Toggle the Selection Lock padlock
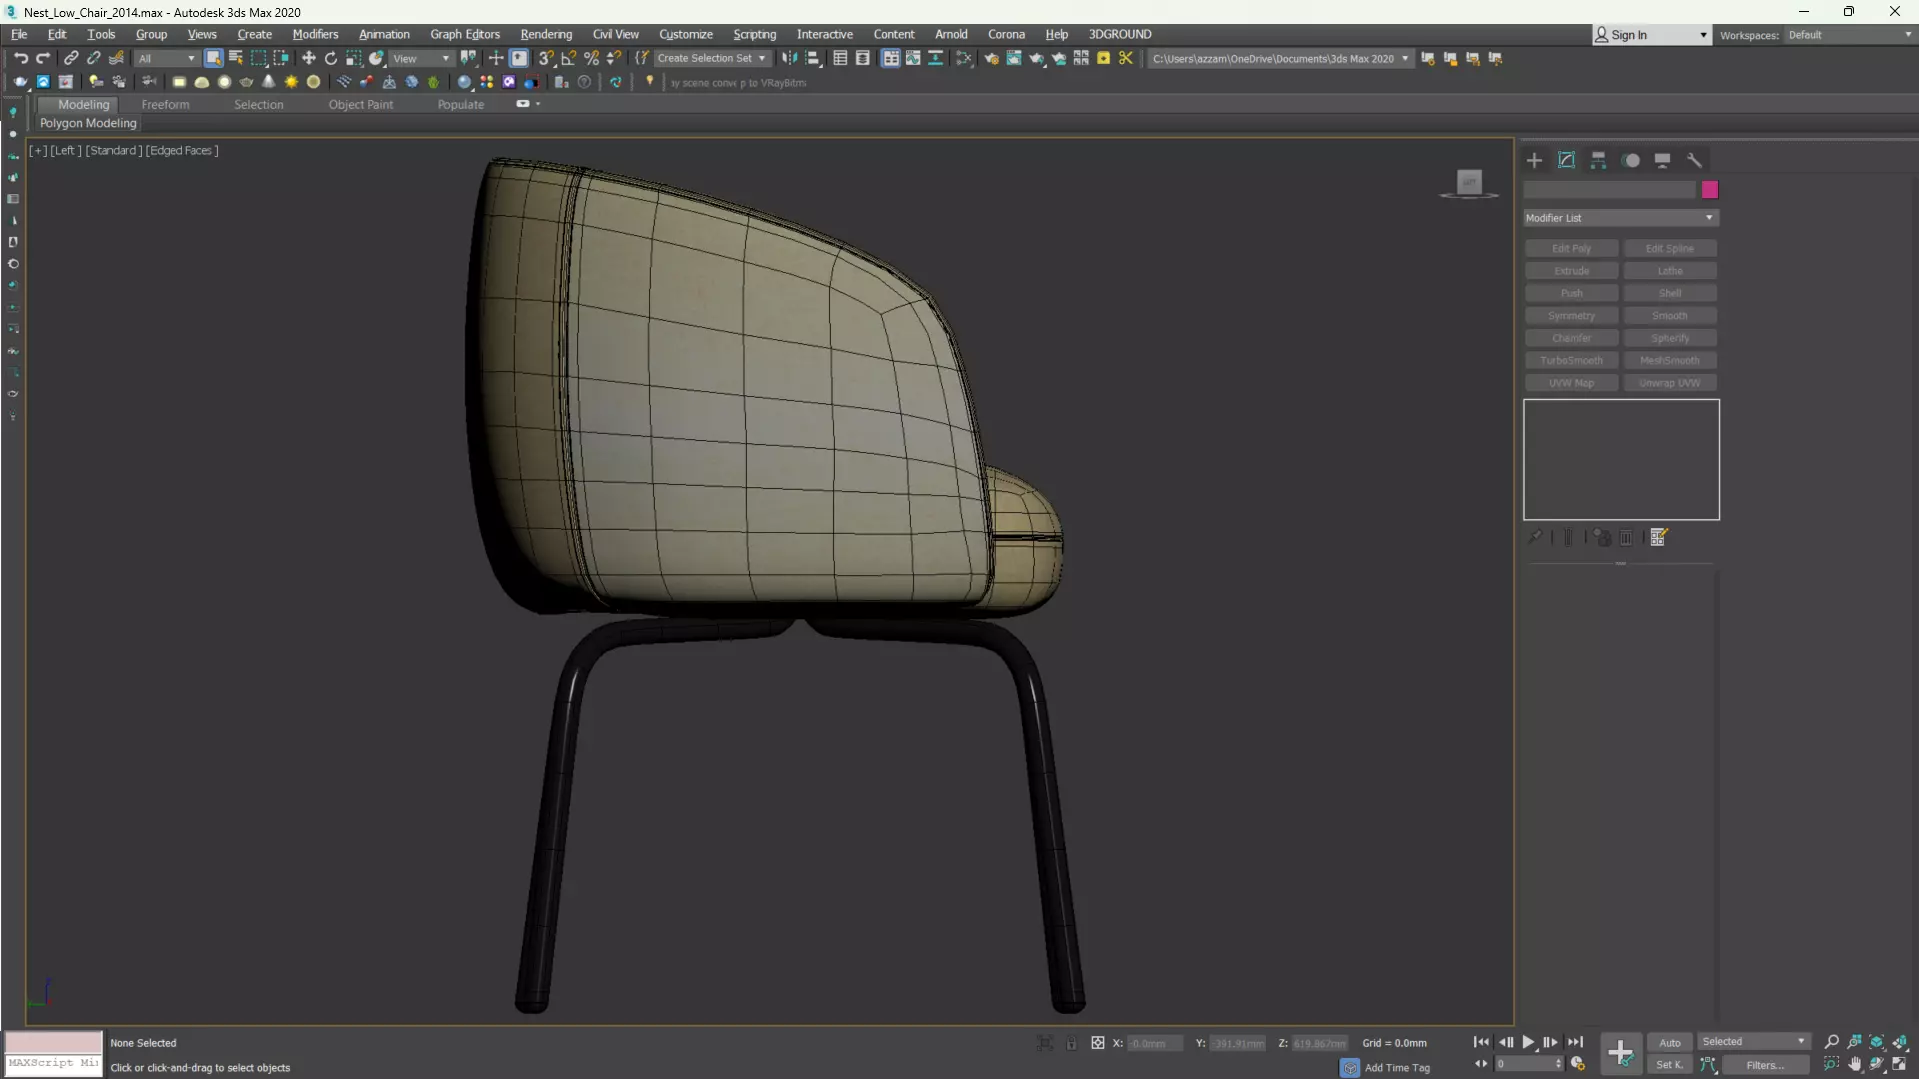 [1071, 1043]
